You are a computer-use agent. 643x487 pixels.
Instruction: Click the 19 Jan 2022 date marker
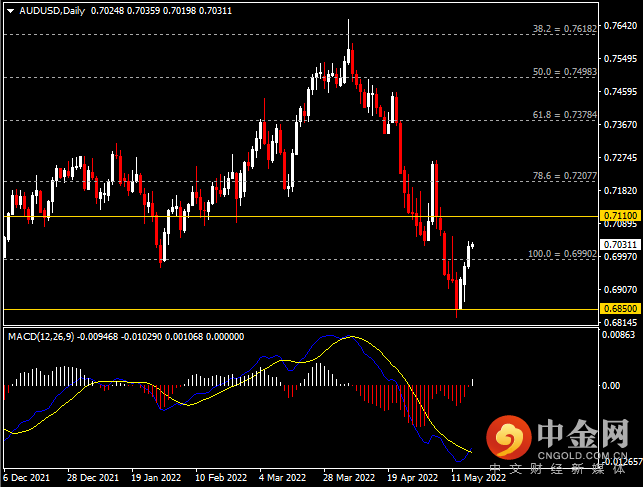(x=157, y=478)
